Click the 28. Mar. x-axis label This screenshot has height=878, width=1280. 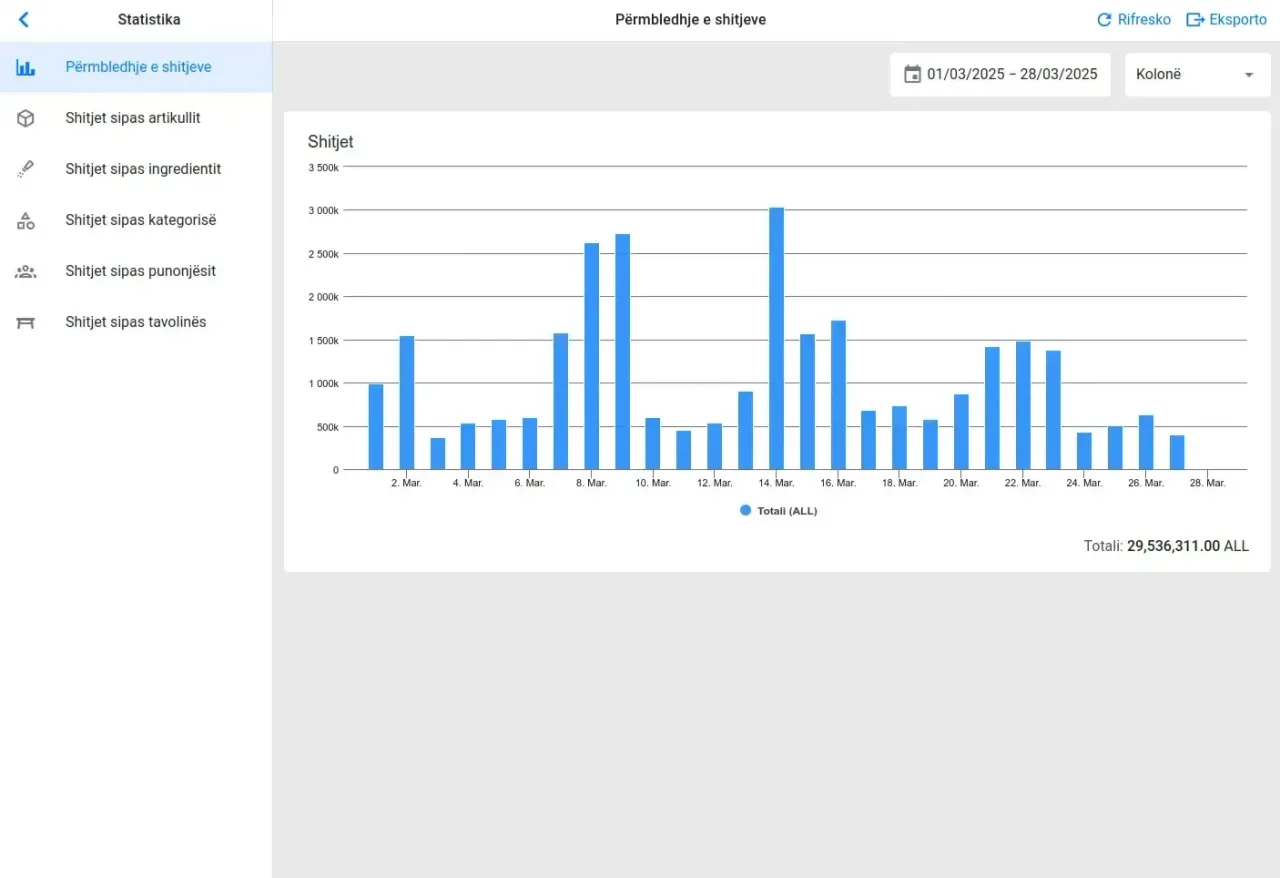(1208, 483)
